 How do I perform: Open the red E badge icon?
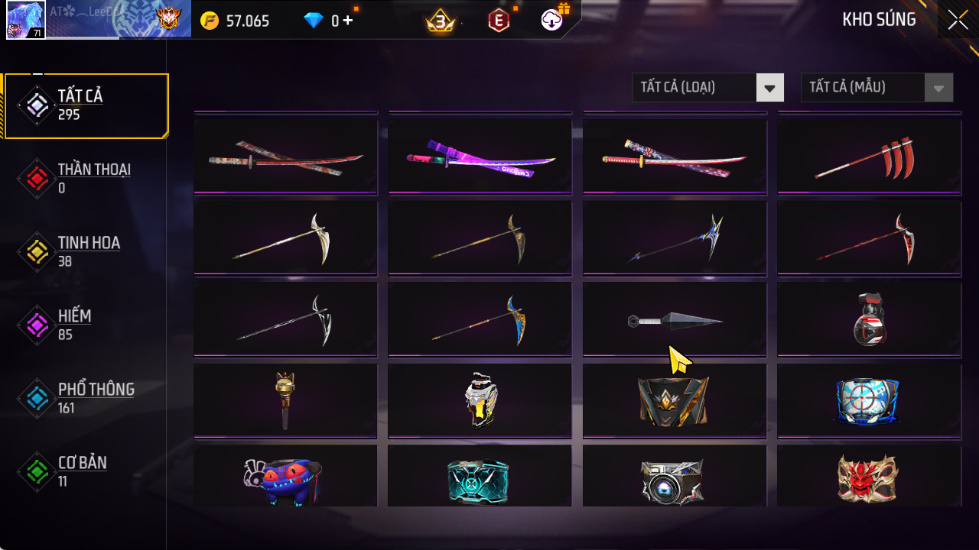498,21
